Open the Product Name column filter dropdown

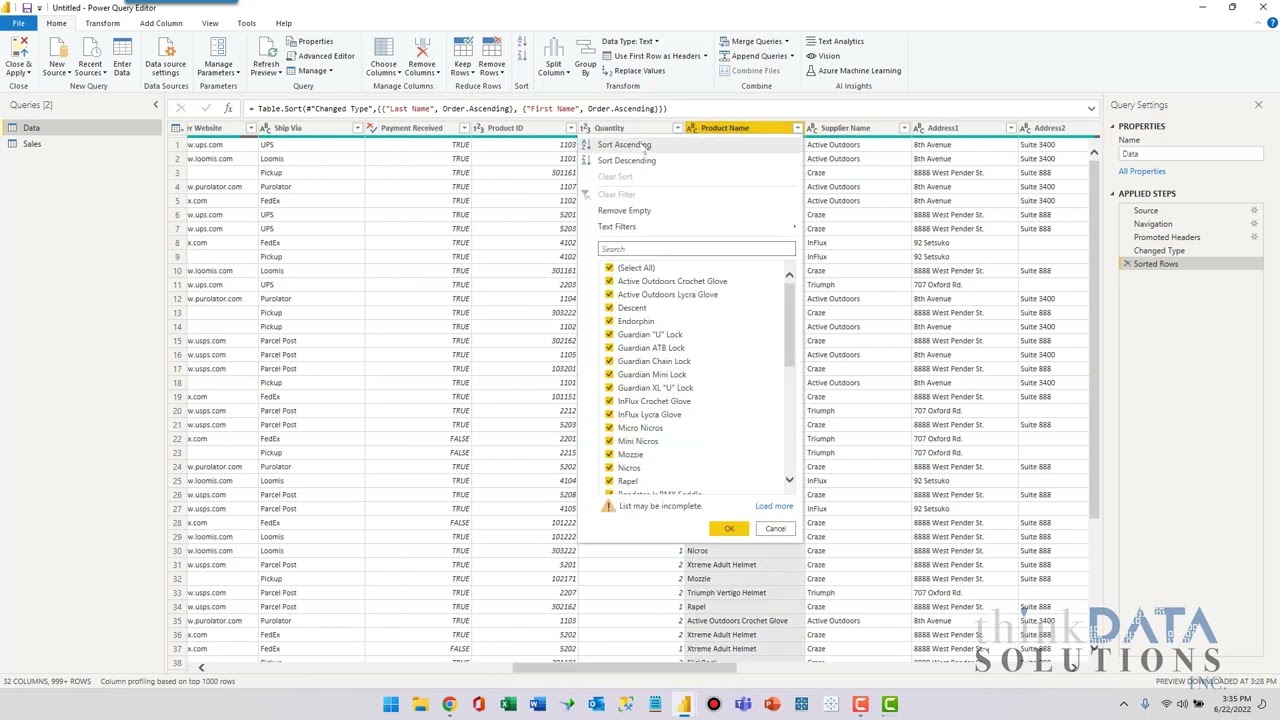(797, 128)
